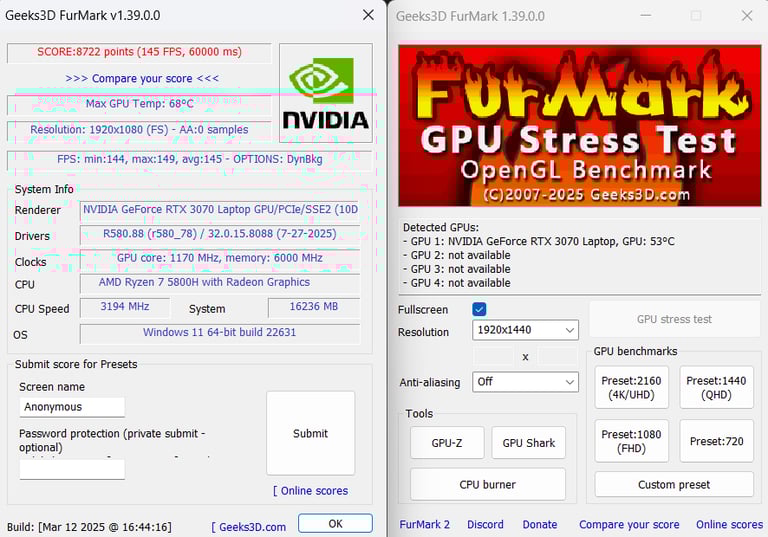Click Resolution: 1920x1080 (FS) result text

[140, 130]
